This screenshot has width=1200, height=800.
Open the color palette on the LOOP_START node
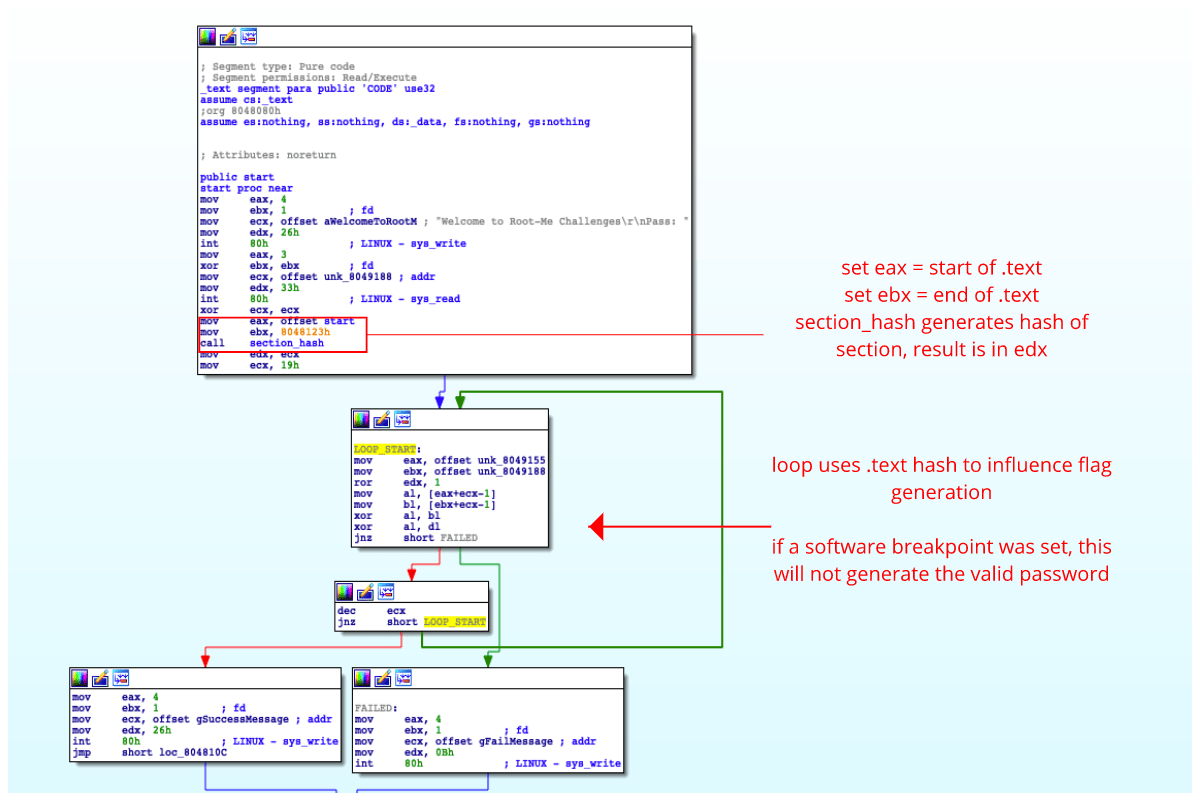pyautogui.click(x=360, y=419)
